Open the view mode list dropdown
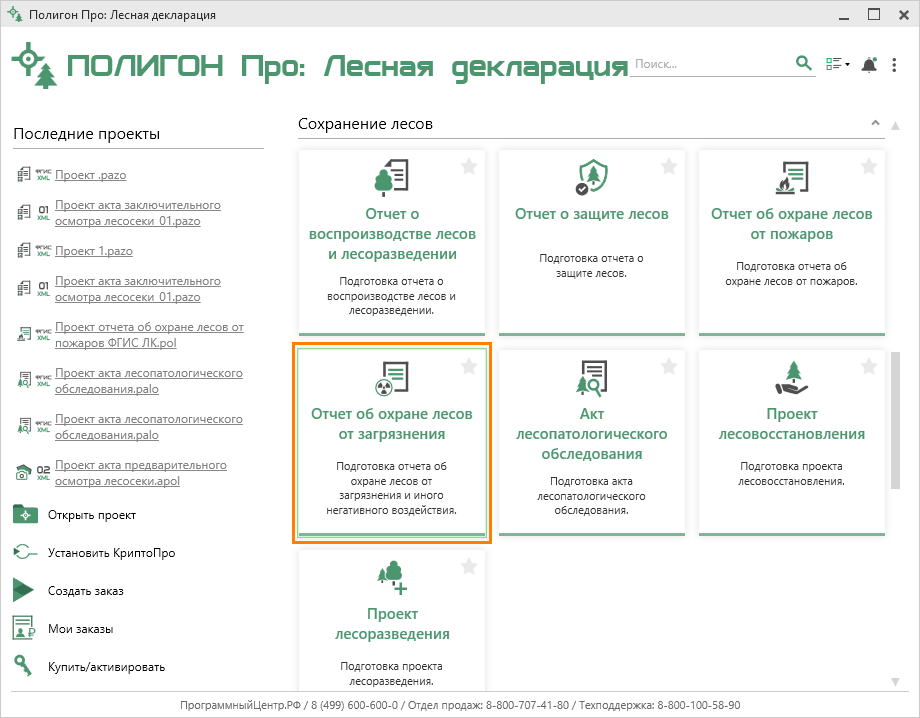This screenshot has height=718, width=920. click(x=837, y=64)
